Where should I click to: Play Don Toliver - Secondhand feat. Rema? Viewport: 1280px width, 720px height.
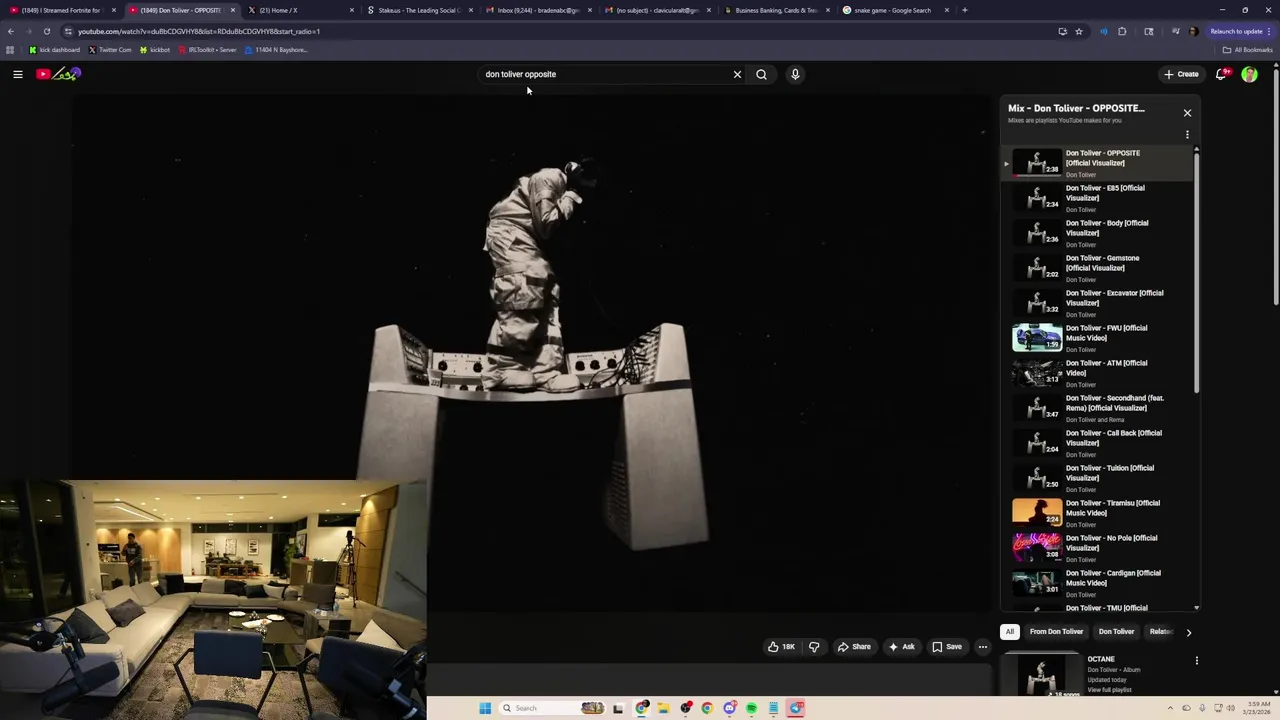(x=1097, y=408)
